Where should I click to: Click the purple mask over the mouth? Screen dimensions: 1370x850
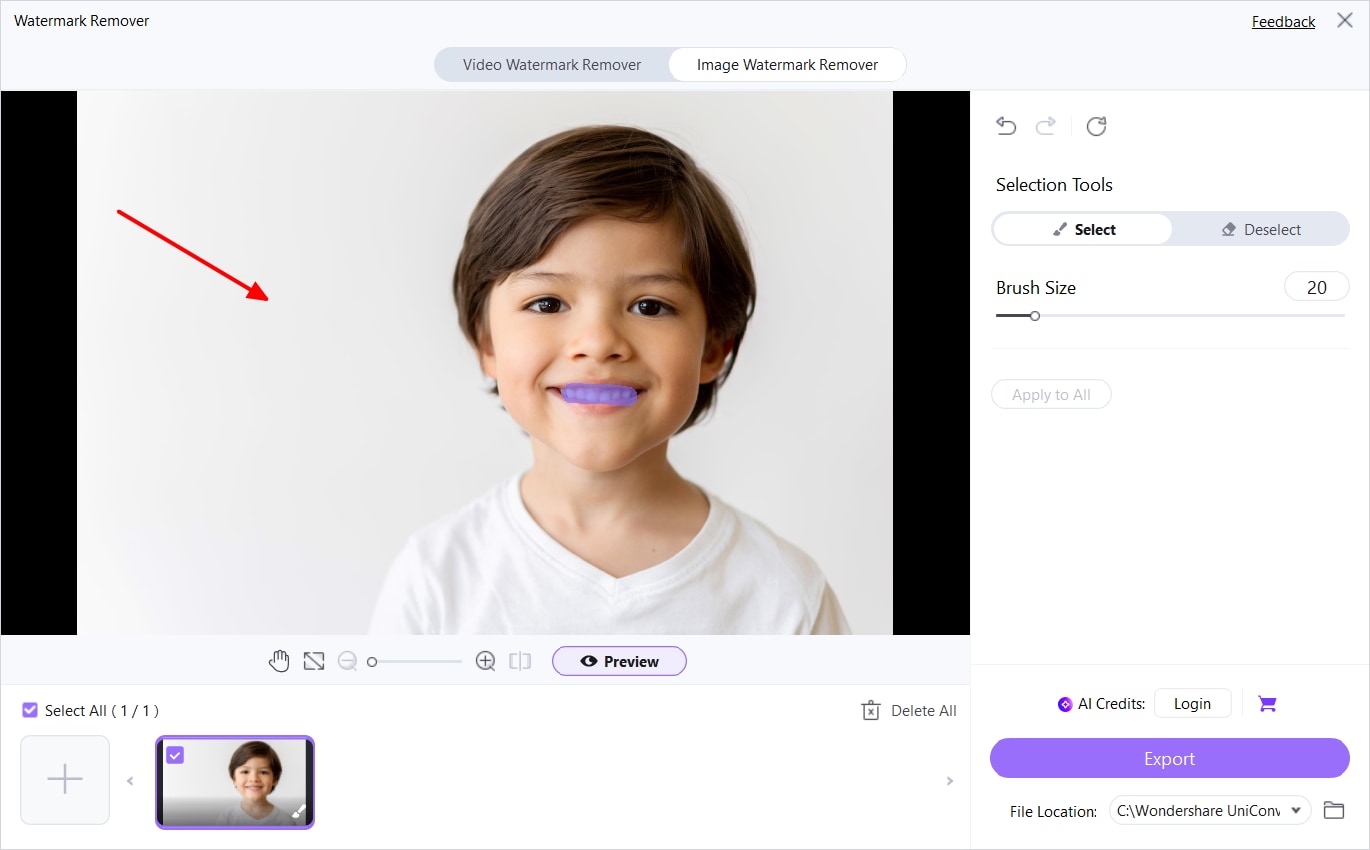click(x=598, y=394)
